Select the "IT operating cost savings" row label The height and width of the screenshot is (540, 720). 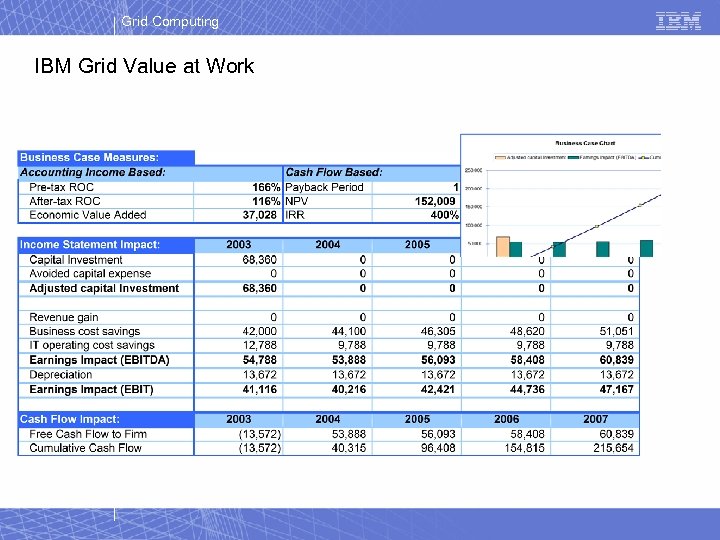(x=92, y=345)
